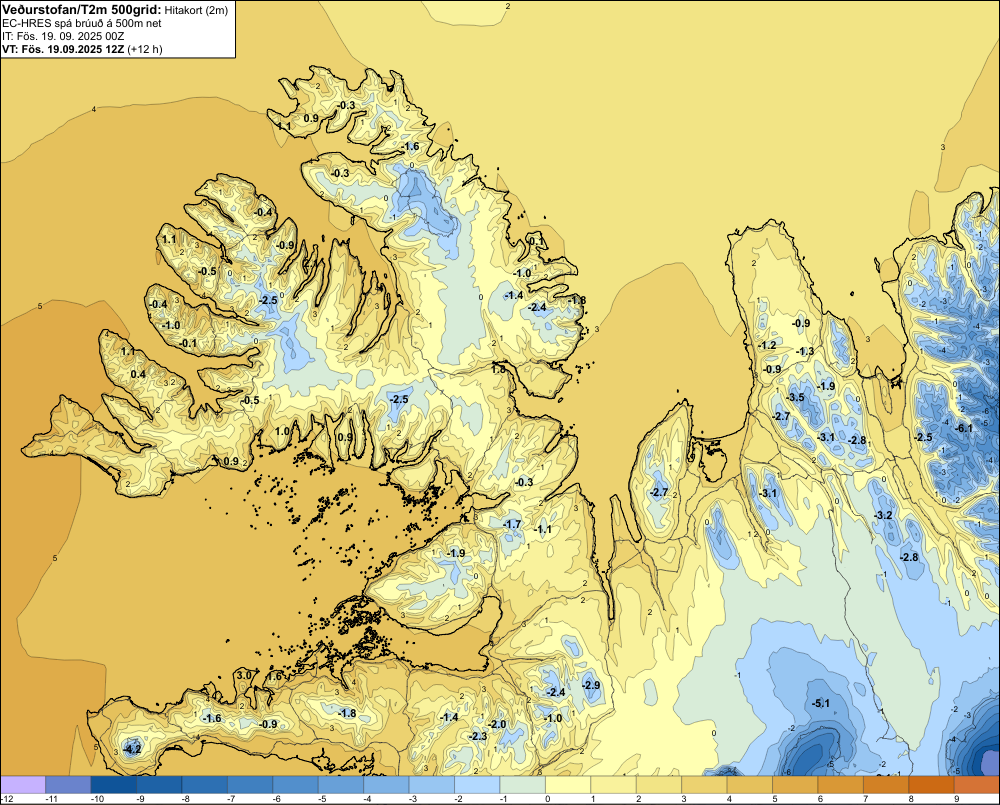Image resolution: width=1000 pixels, height=805 pixels.
Task: Click the temperature value 1.8
Action: [499, 369]
